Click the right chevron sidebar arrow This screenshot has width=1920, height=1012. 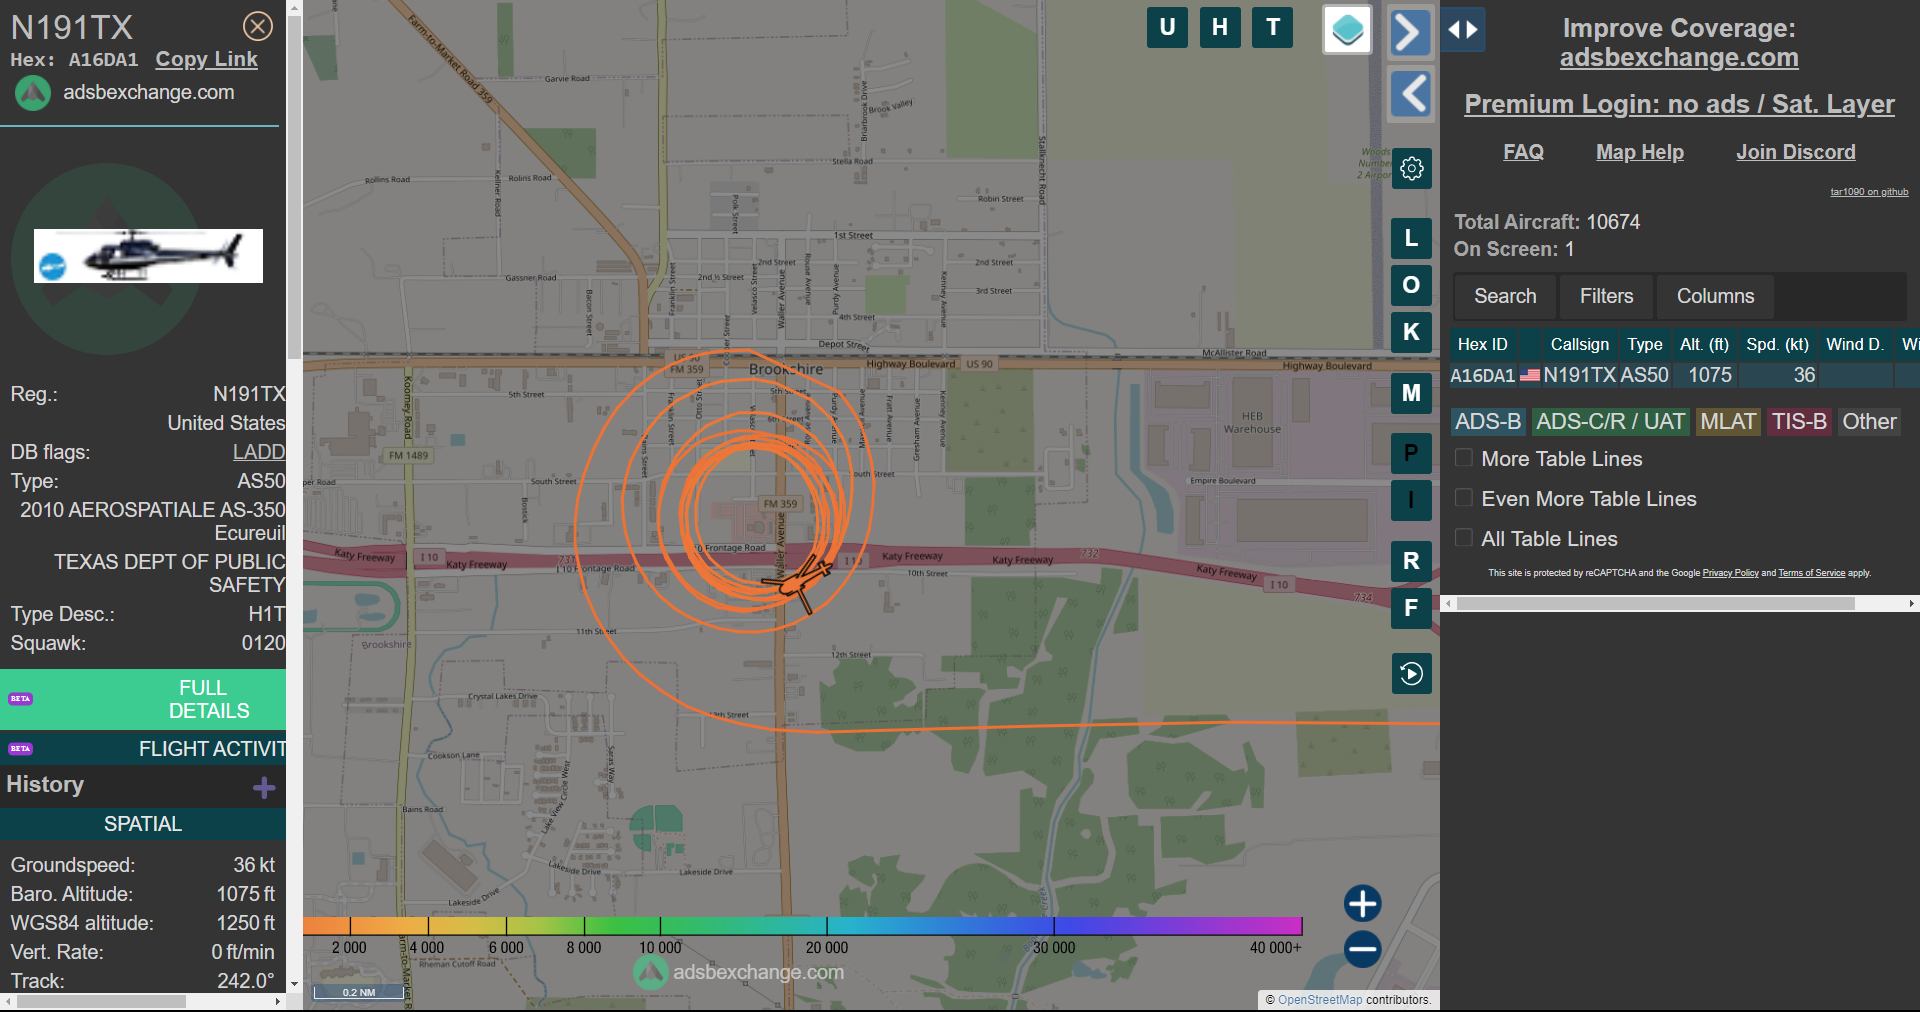pos(1410,32)
